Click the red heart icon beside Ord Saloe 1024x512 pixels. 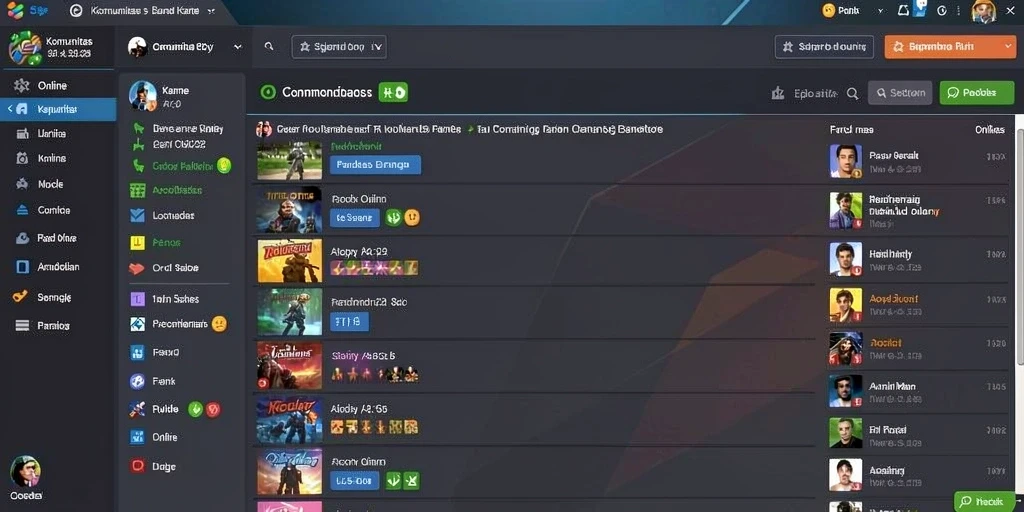136,268
